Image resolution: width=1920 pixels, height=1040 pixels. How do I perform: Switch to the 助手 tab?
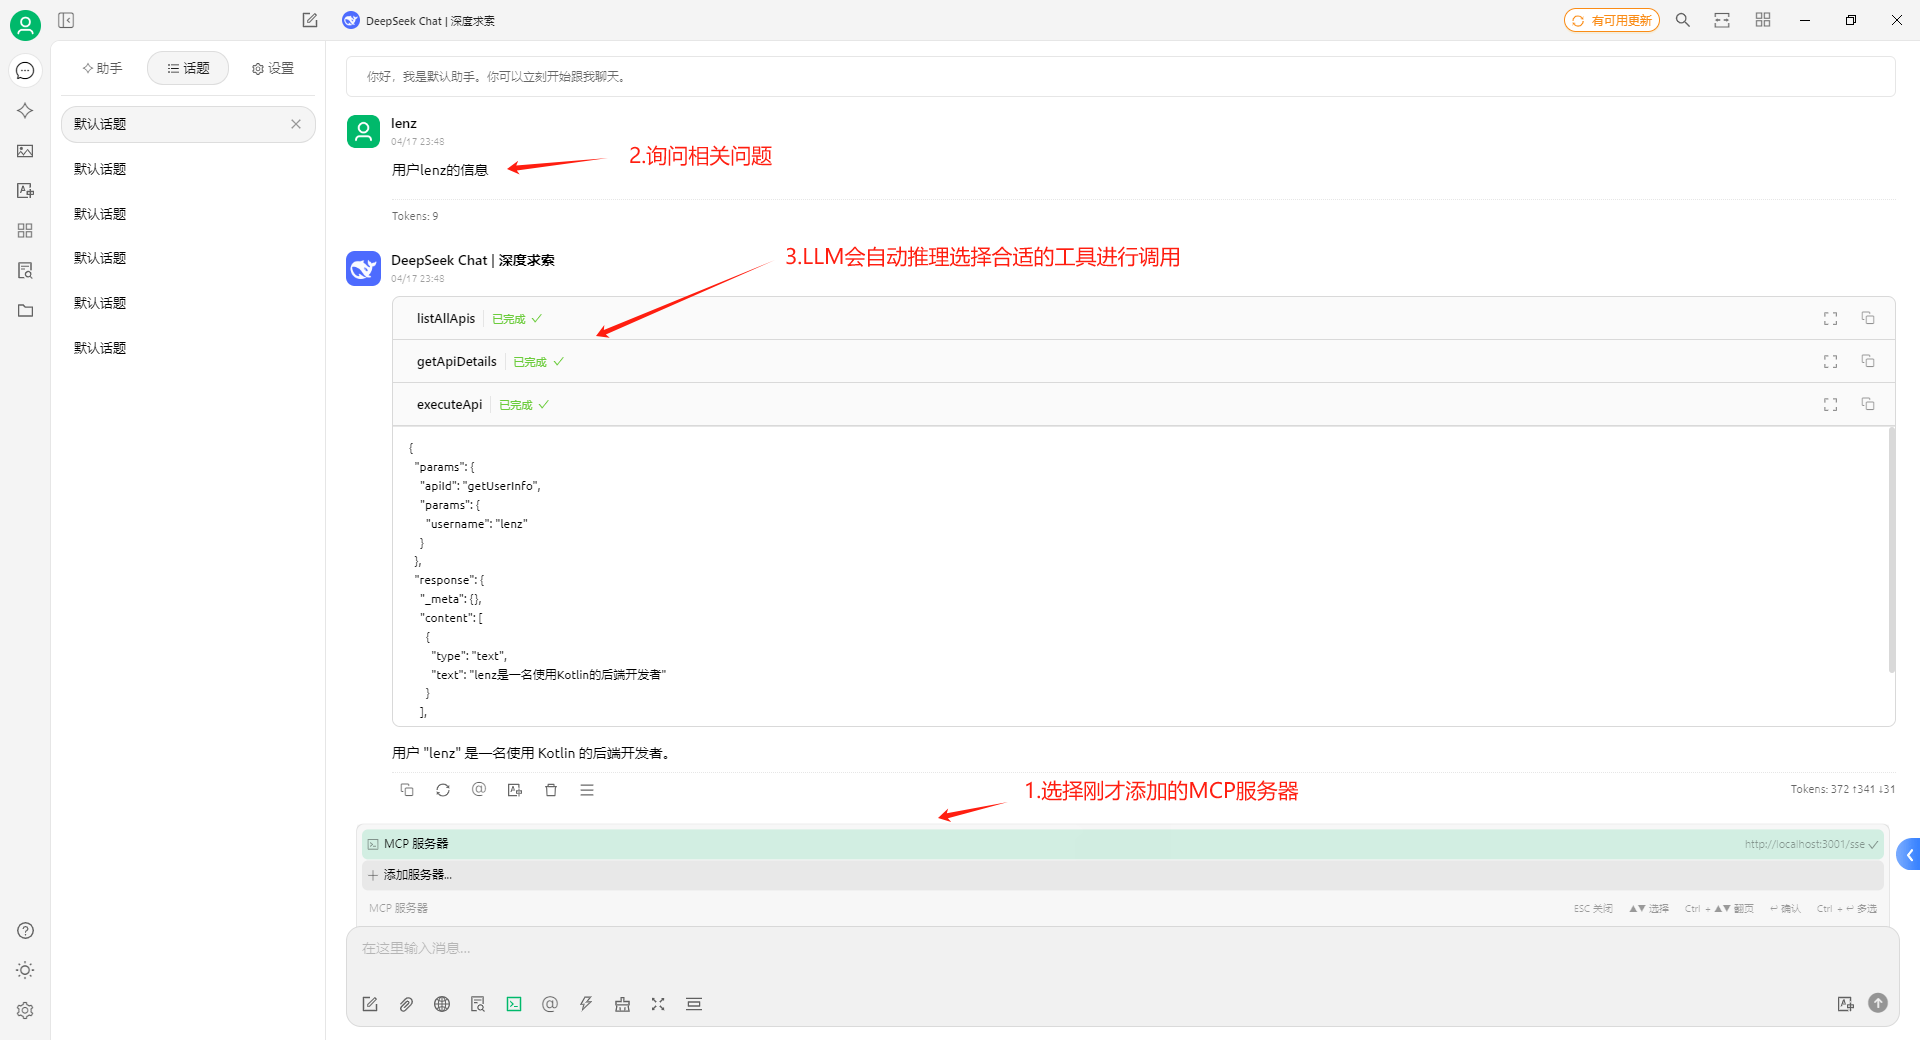coord(102,68)
